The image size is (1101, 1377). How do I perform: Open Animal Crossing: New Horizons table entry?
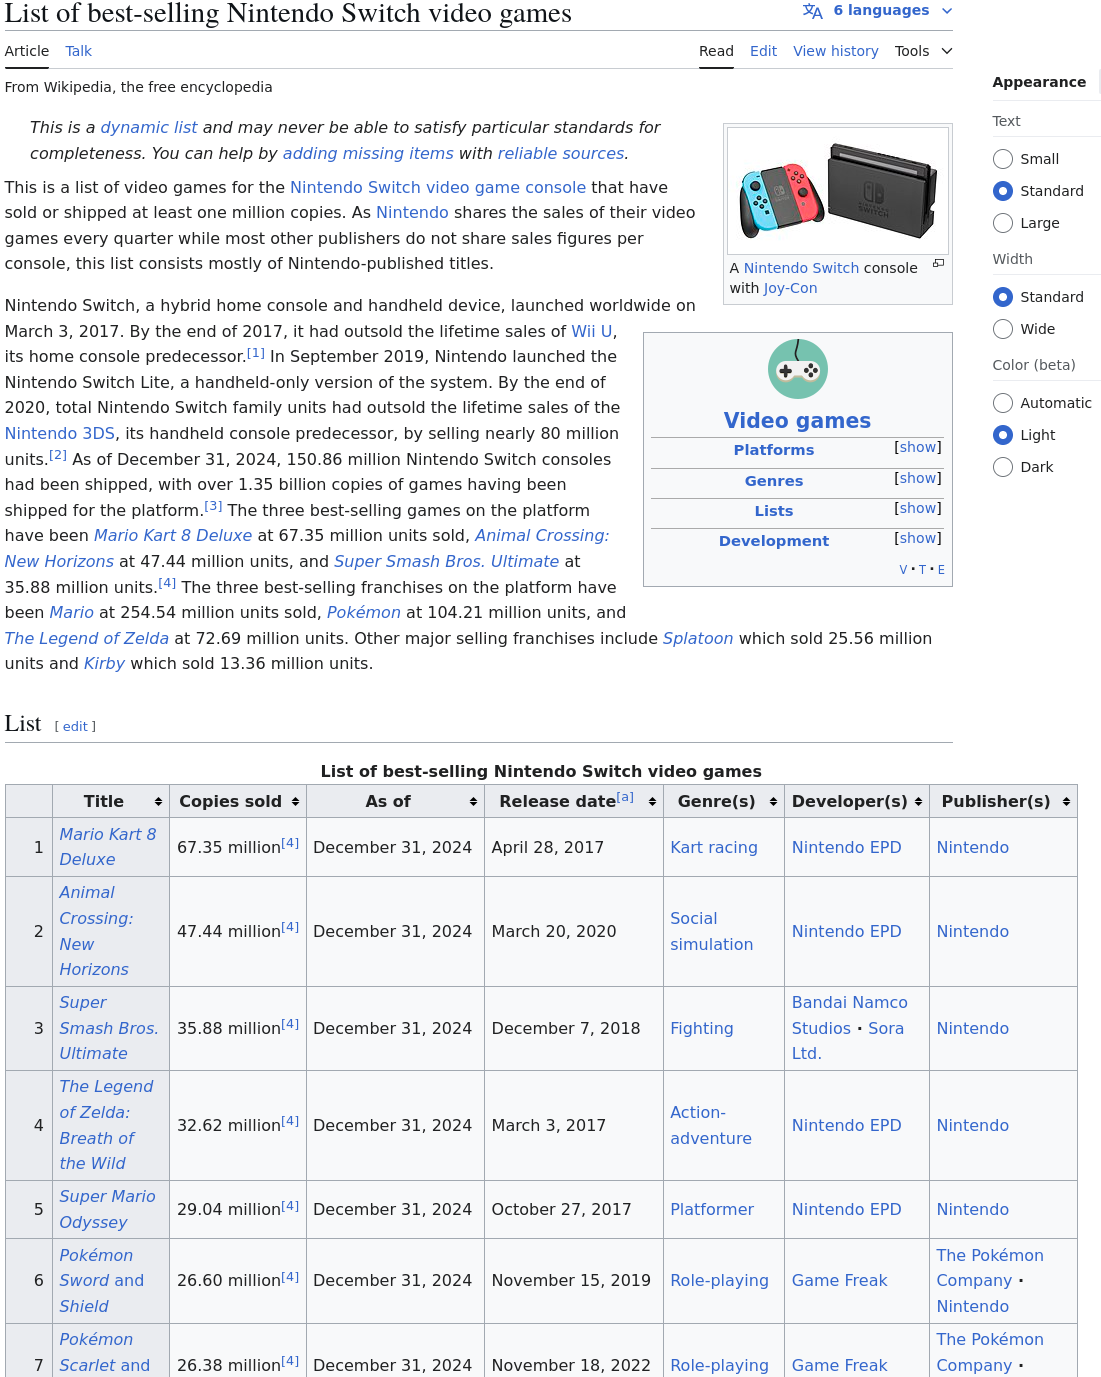[x=96, y=931]
